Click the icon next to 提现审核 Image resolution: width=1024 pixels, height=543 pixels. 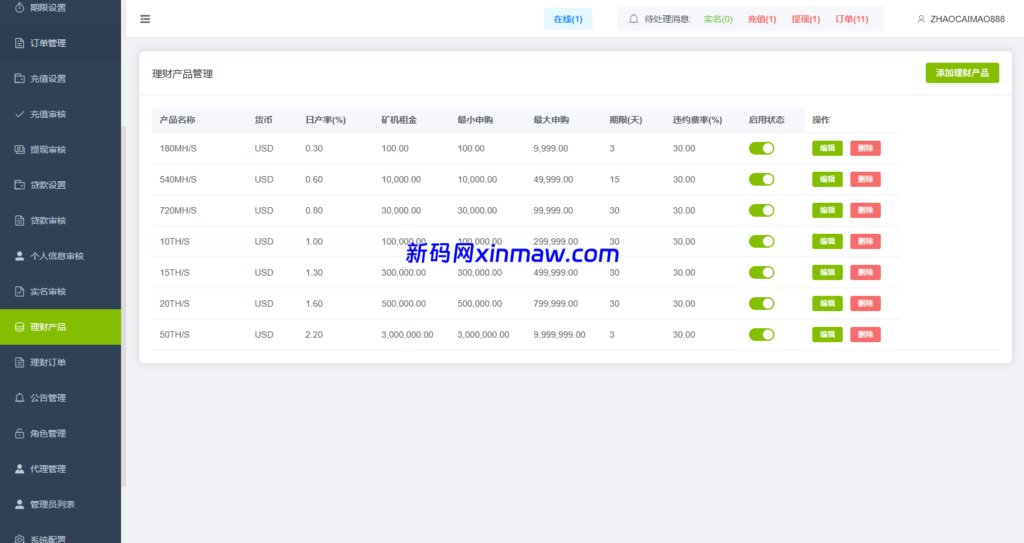(x=20, y=150)
